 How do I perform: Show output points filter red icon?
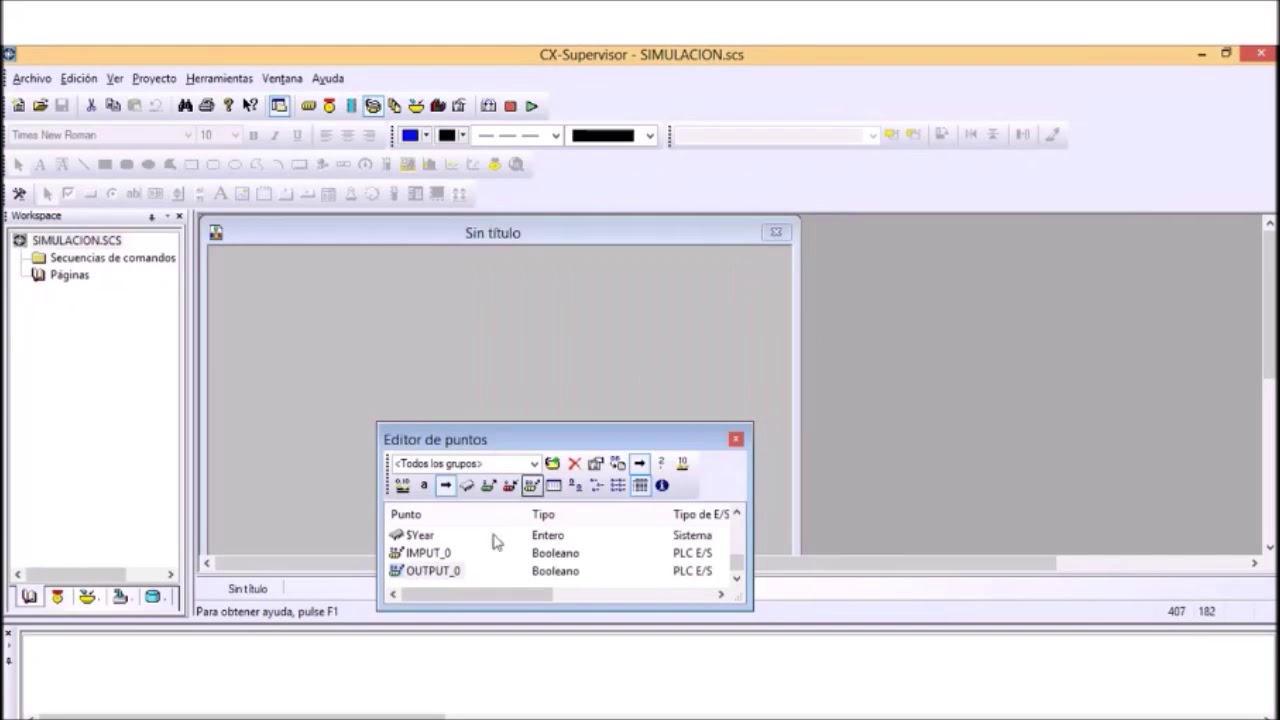(x=510, y=486)
